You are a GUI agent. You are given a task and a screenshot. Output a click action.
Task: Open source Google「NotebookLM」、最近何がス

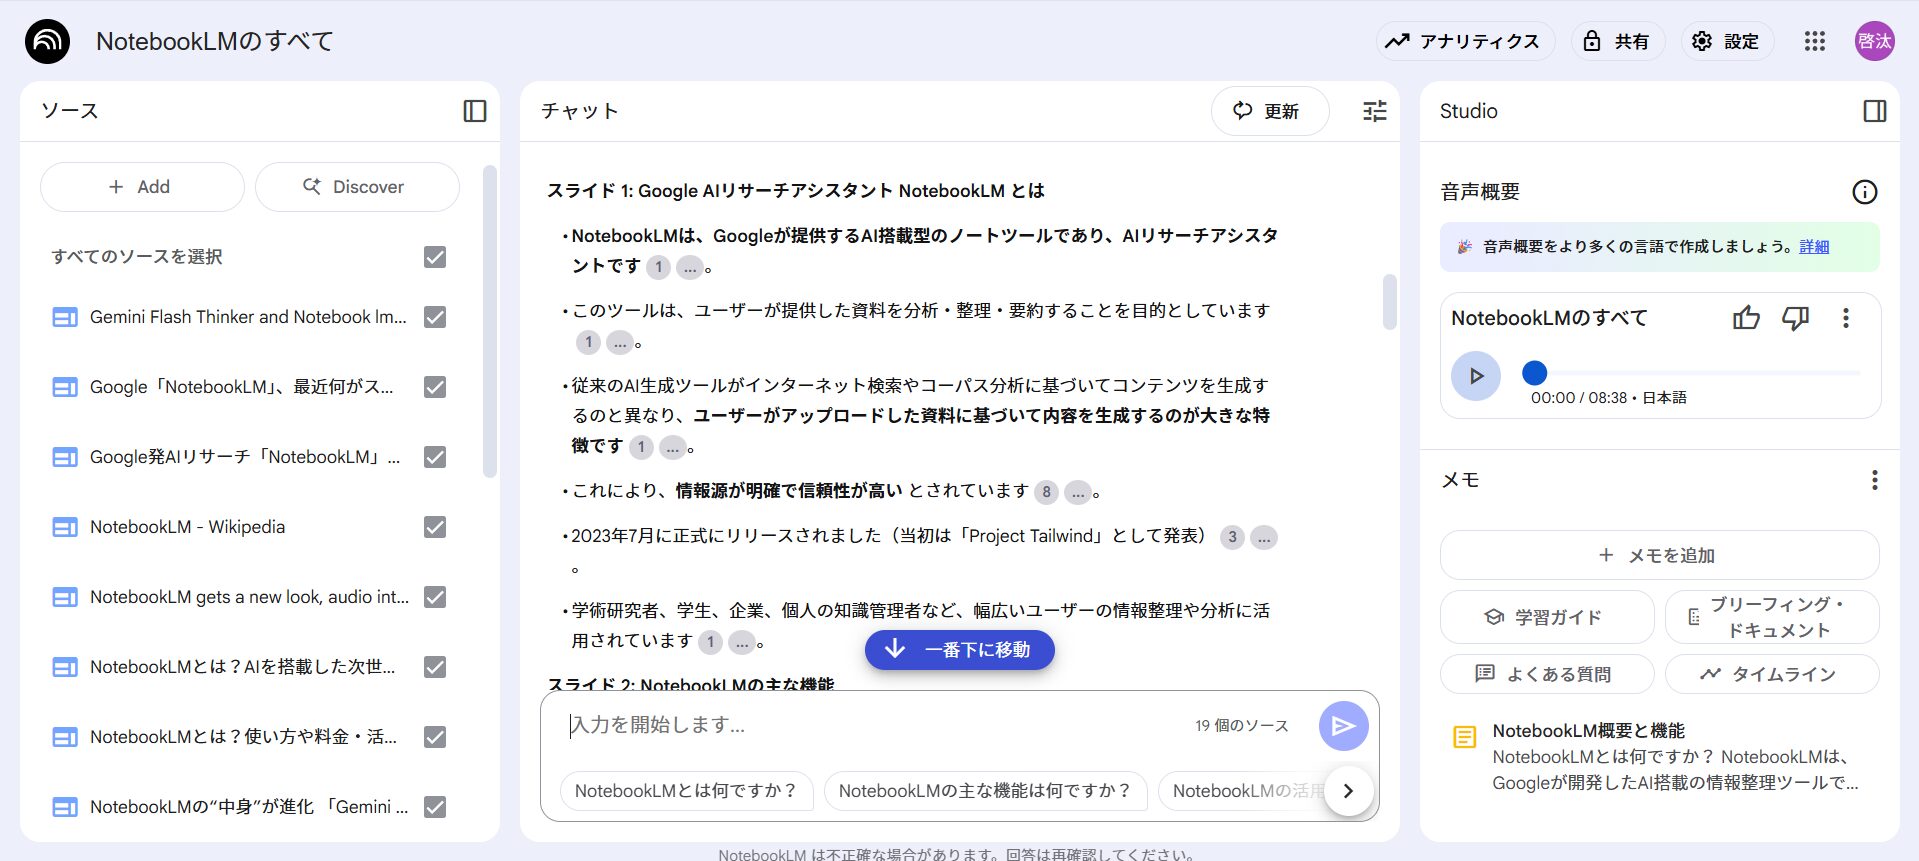click(241, 387)
